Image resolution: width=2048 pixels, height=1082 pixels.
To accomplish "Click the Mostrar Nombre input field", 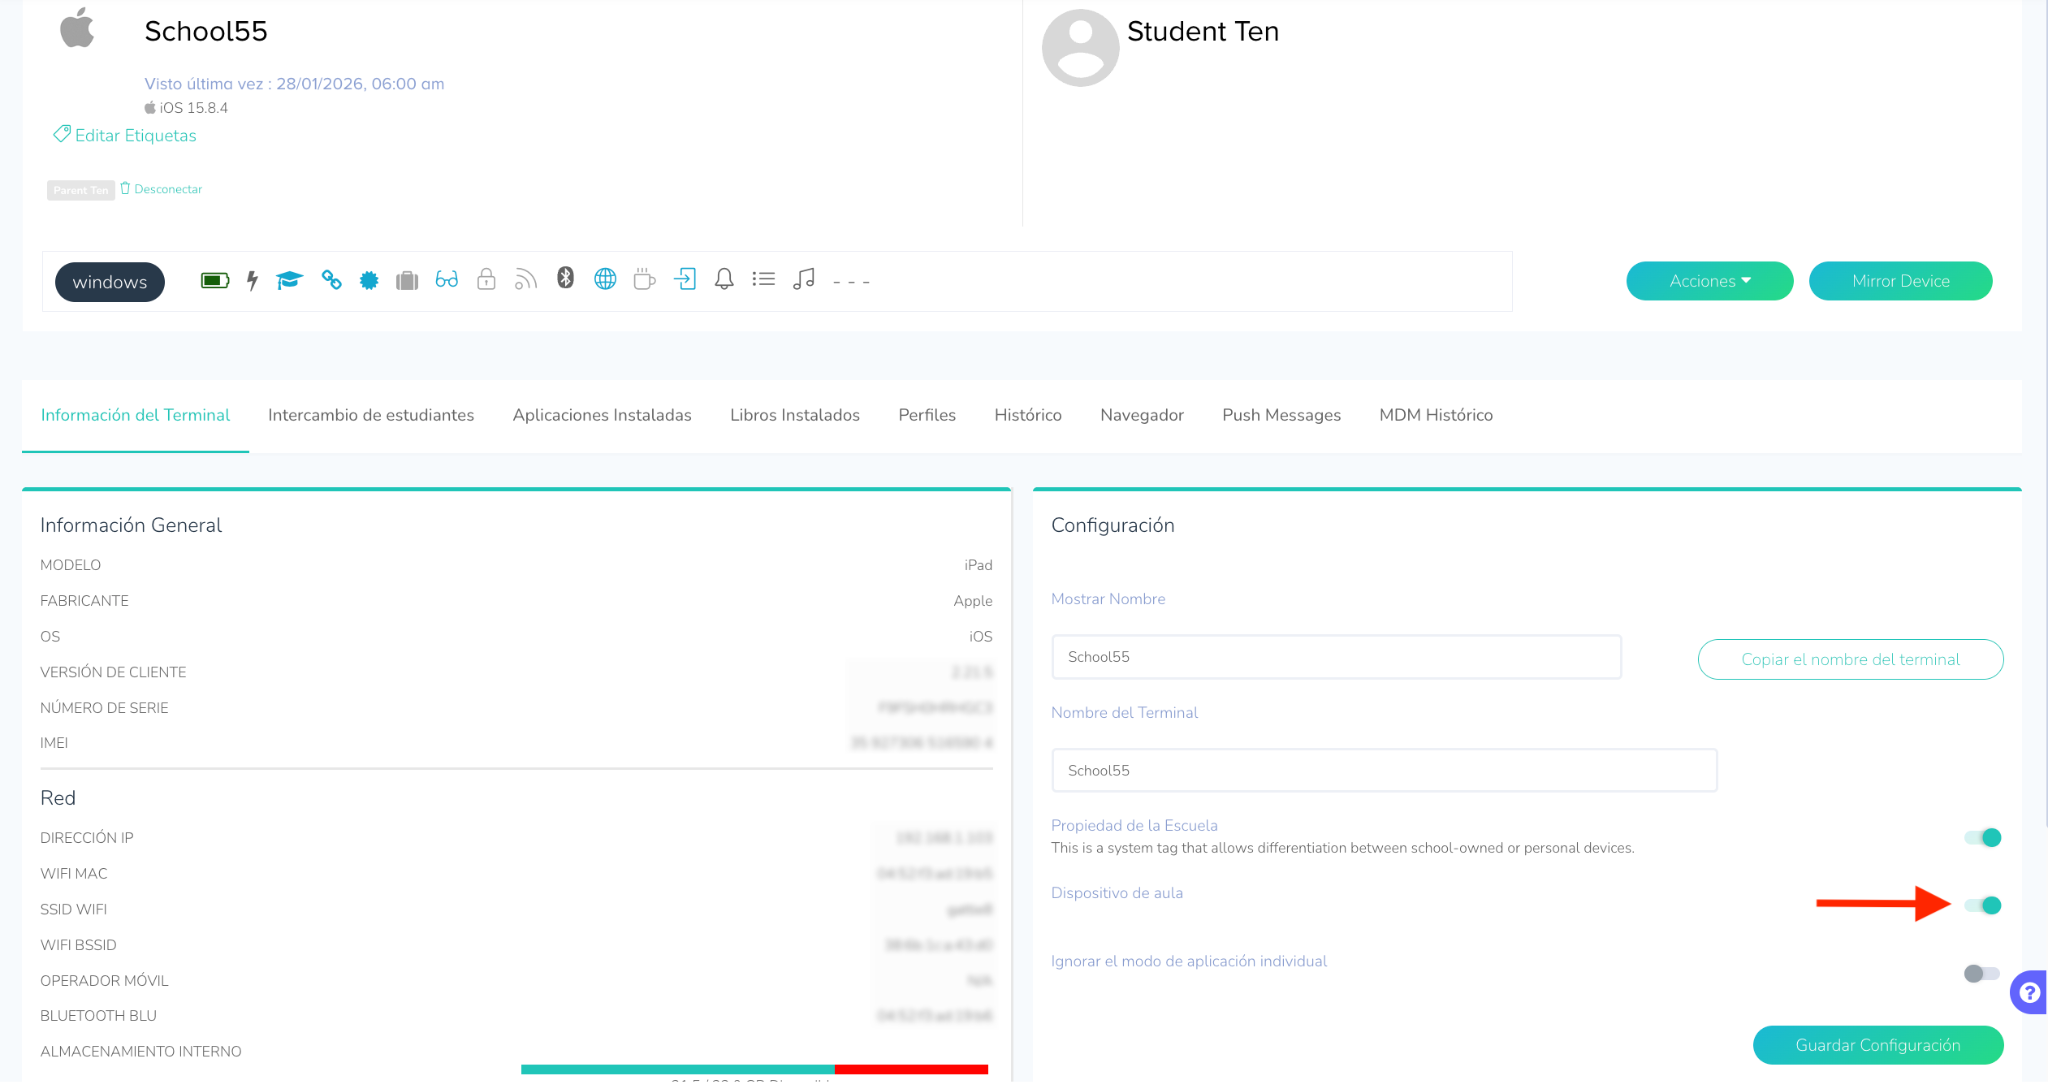I will pos(1335,657).
